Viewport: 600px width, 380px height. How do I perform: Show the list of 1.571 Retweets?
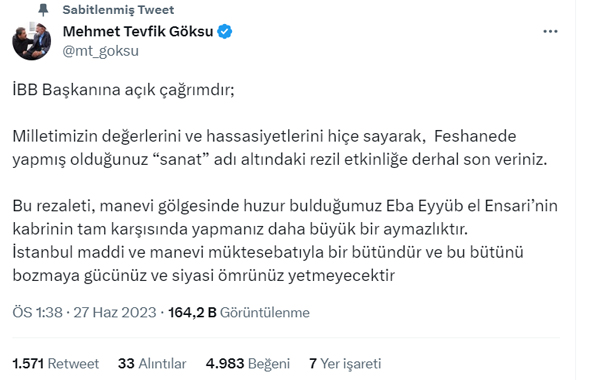tap(55, 364)
